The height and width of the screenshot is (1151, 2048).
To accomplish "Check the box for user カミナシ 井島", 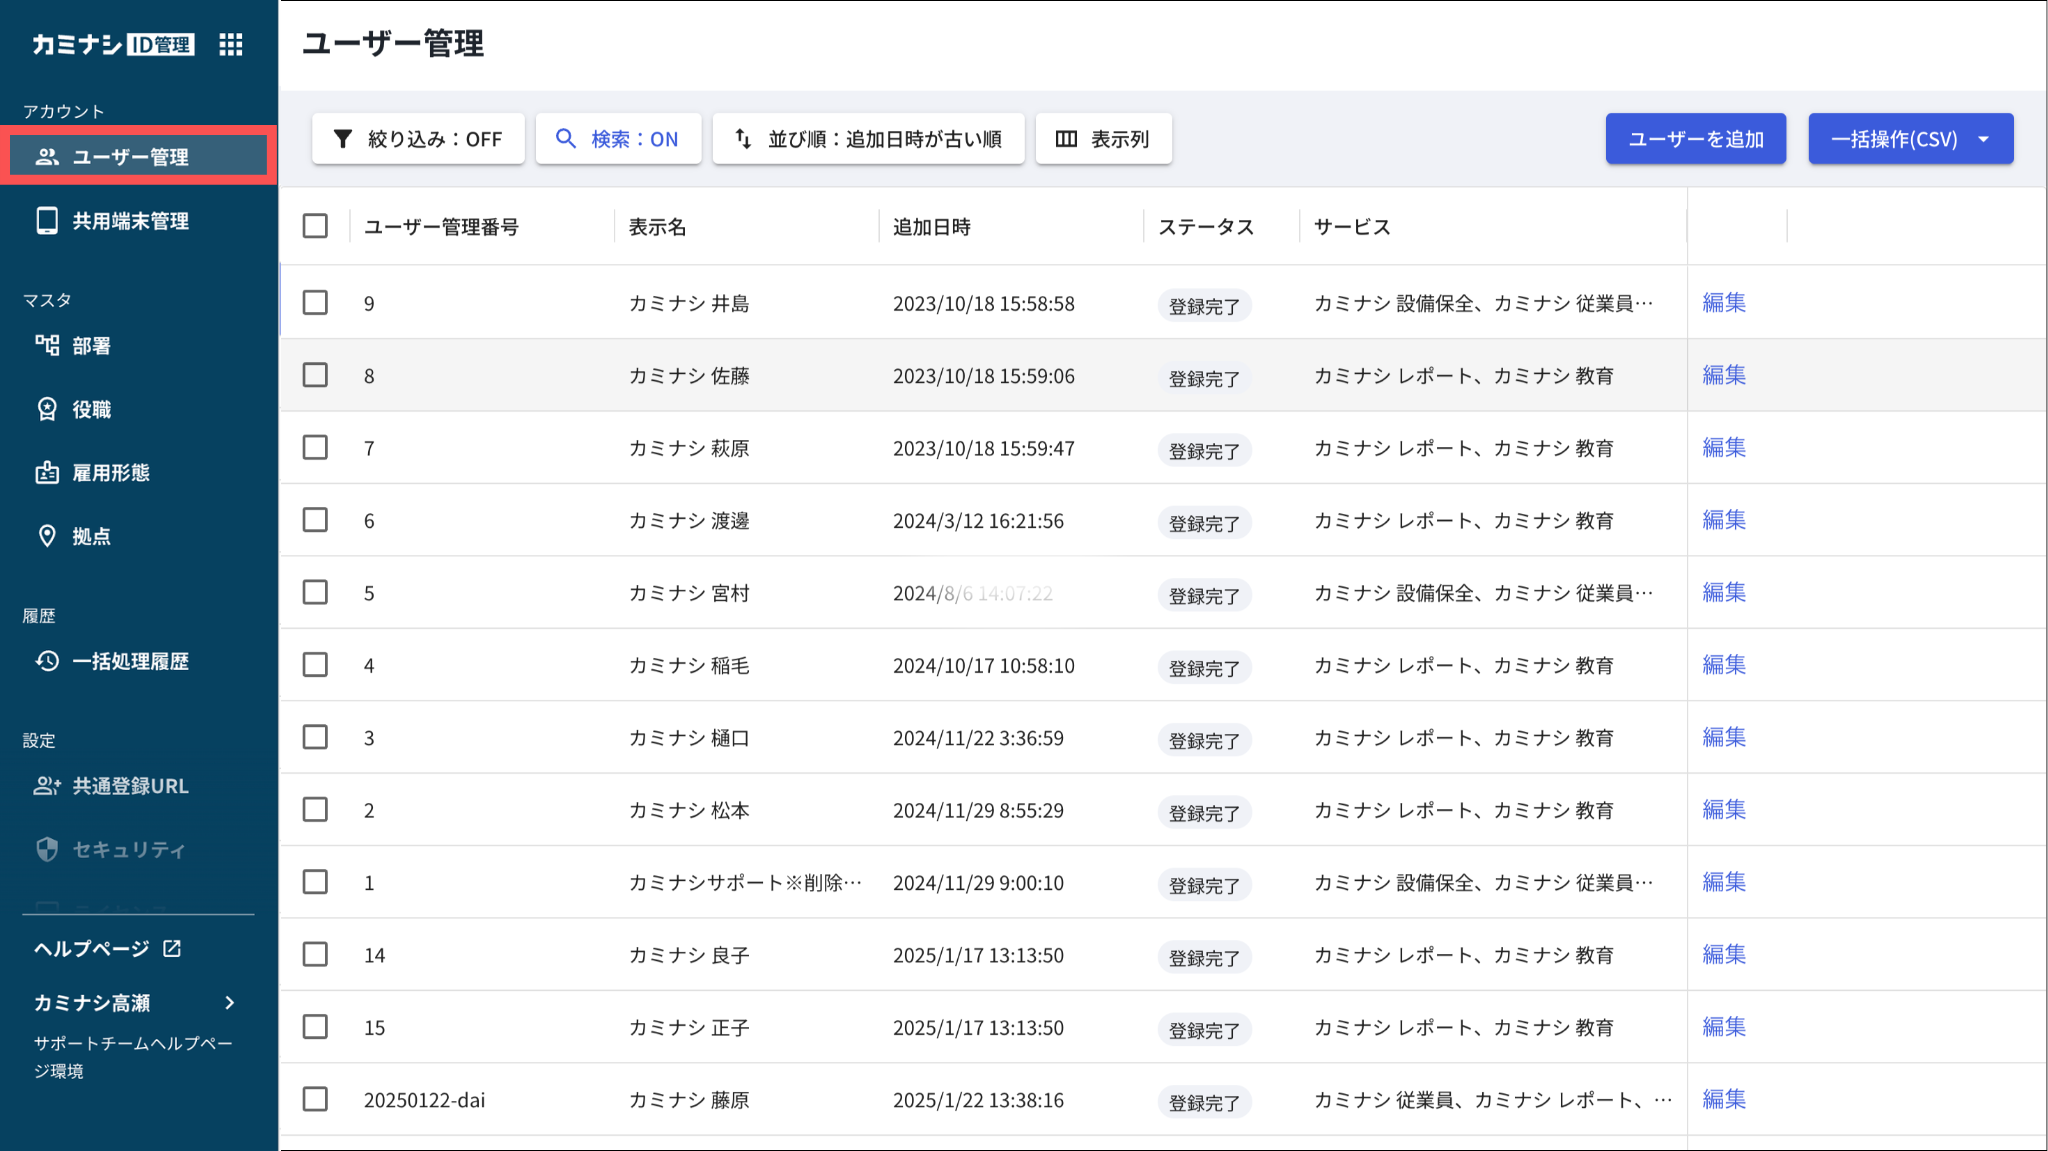I will [315, 303].
